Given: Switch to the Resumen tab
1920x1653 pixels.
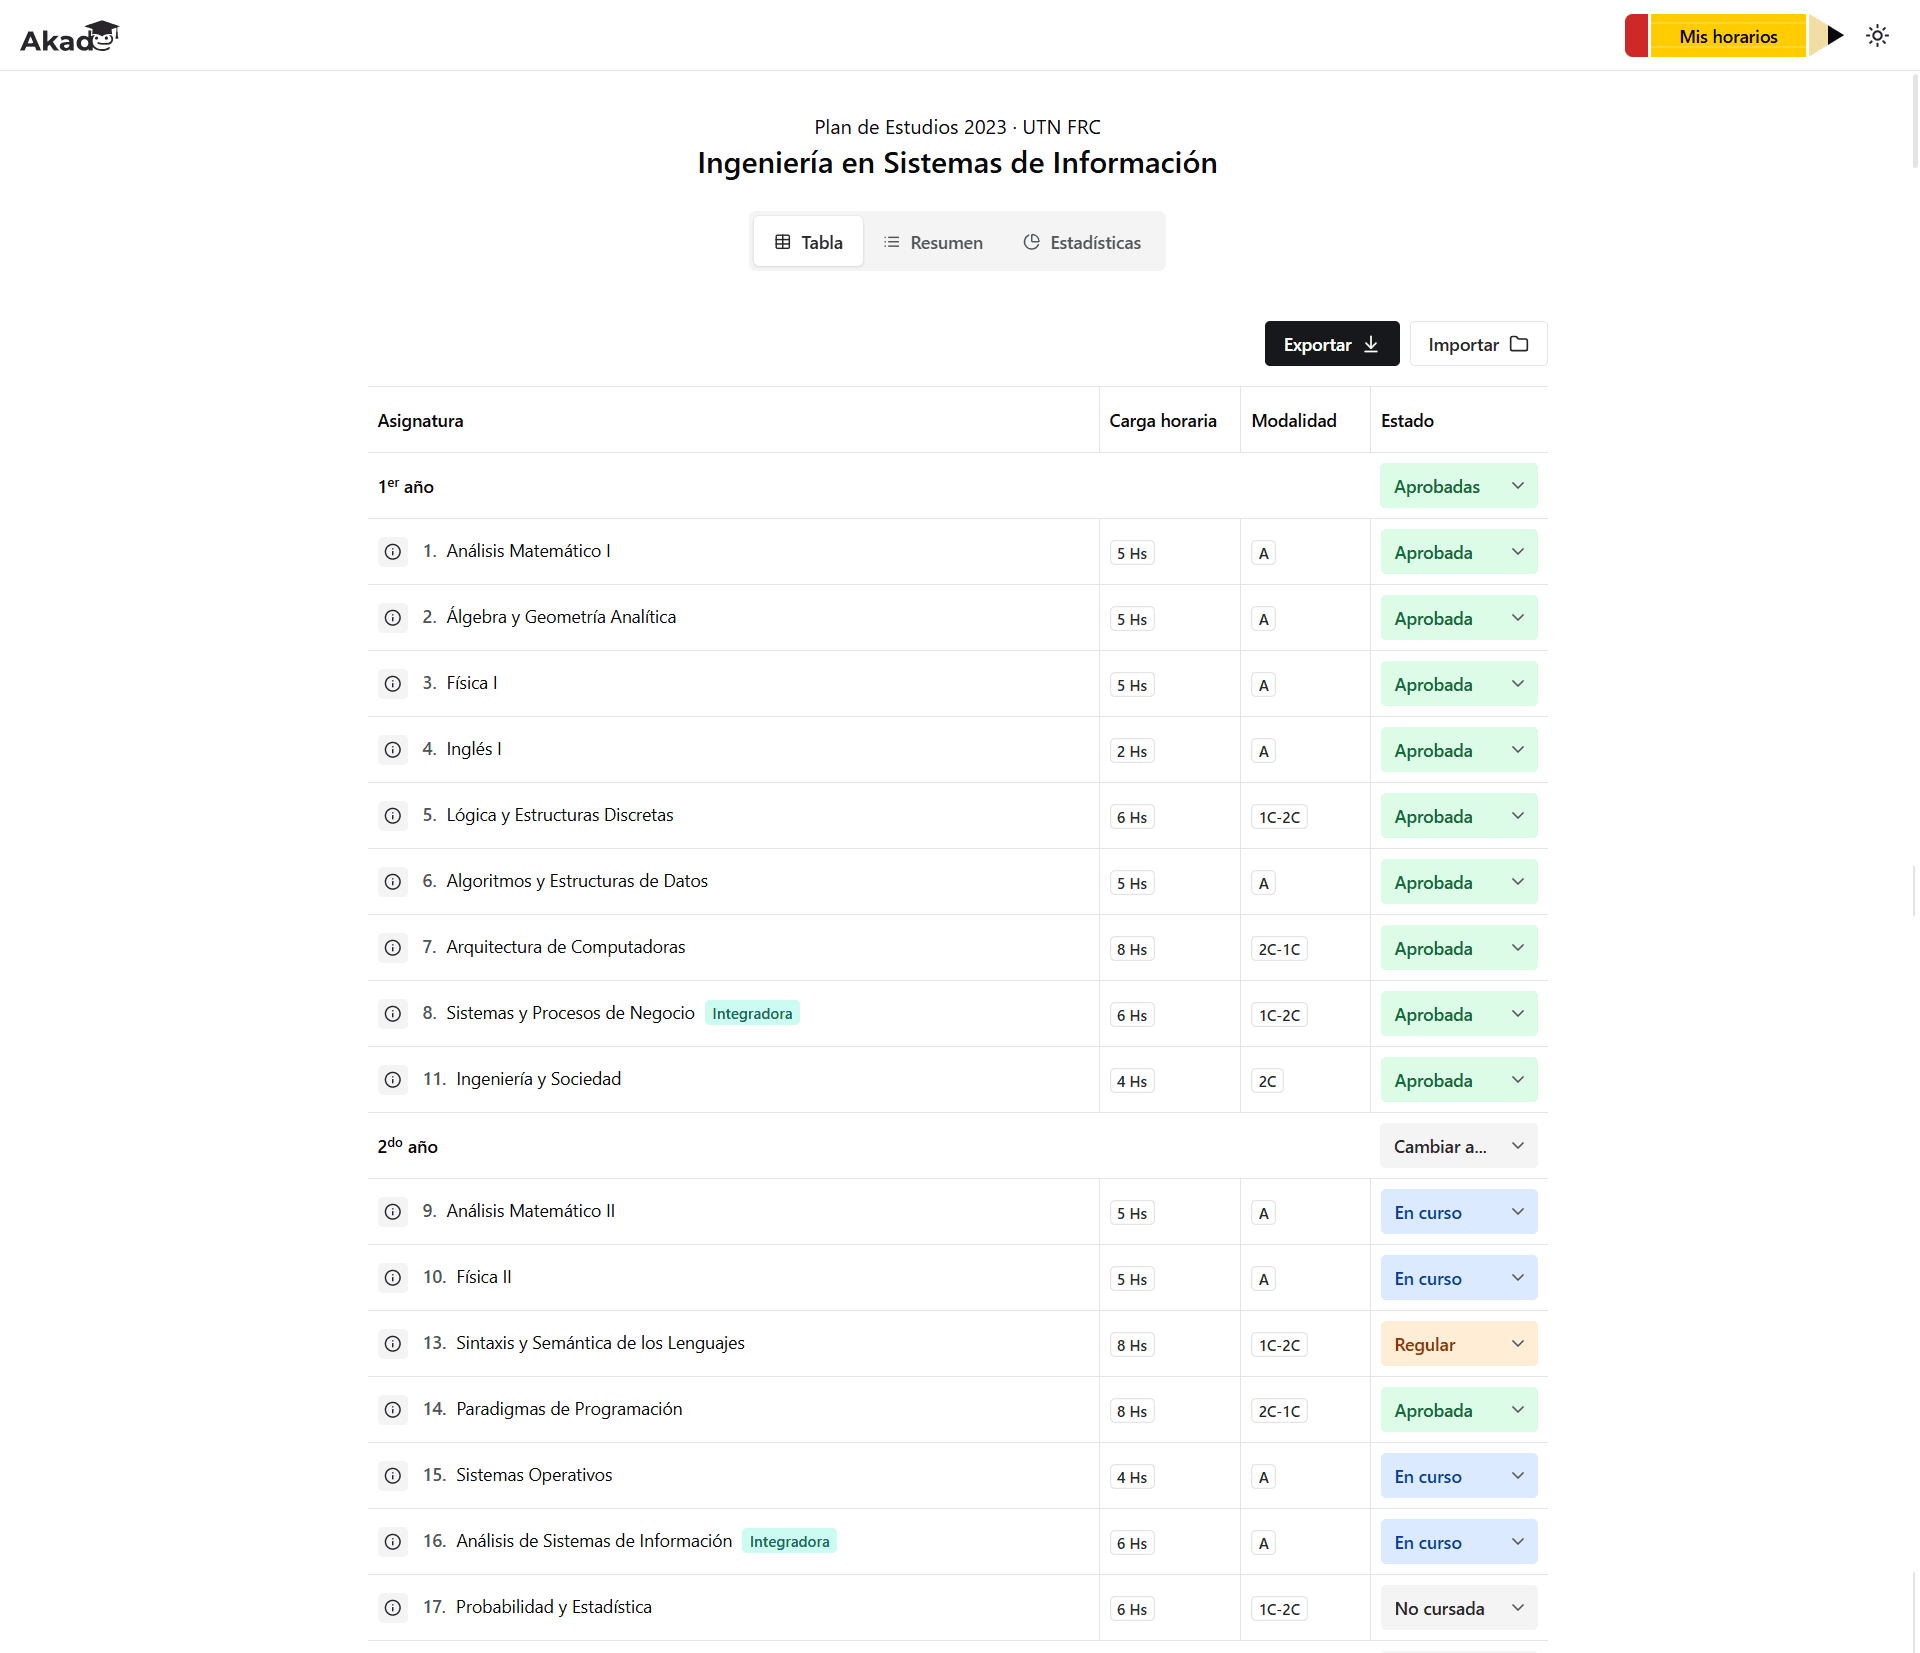Looking at the screenshot, I should tap(933, 242).
